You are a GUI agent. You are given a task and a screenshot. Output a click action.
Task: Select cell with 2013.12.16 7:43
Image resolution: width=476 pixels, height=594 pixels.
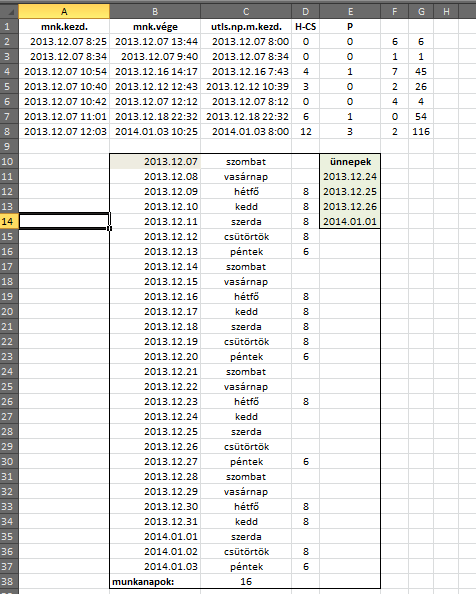[246, 72]
